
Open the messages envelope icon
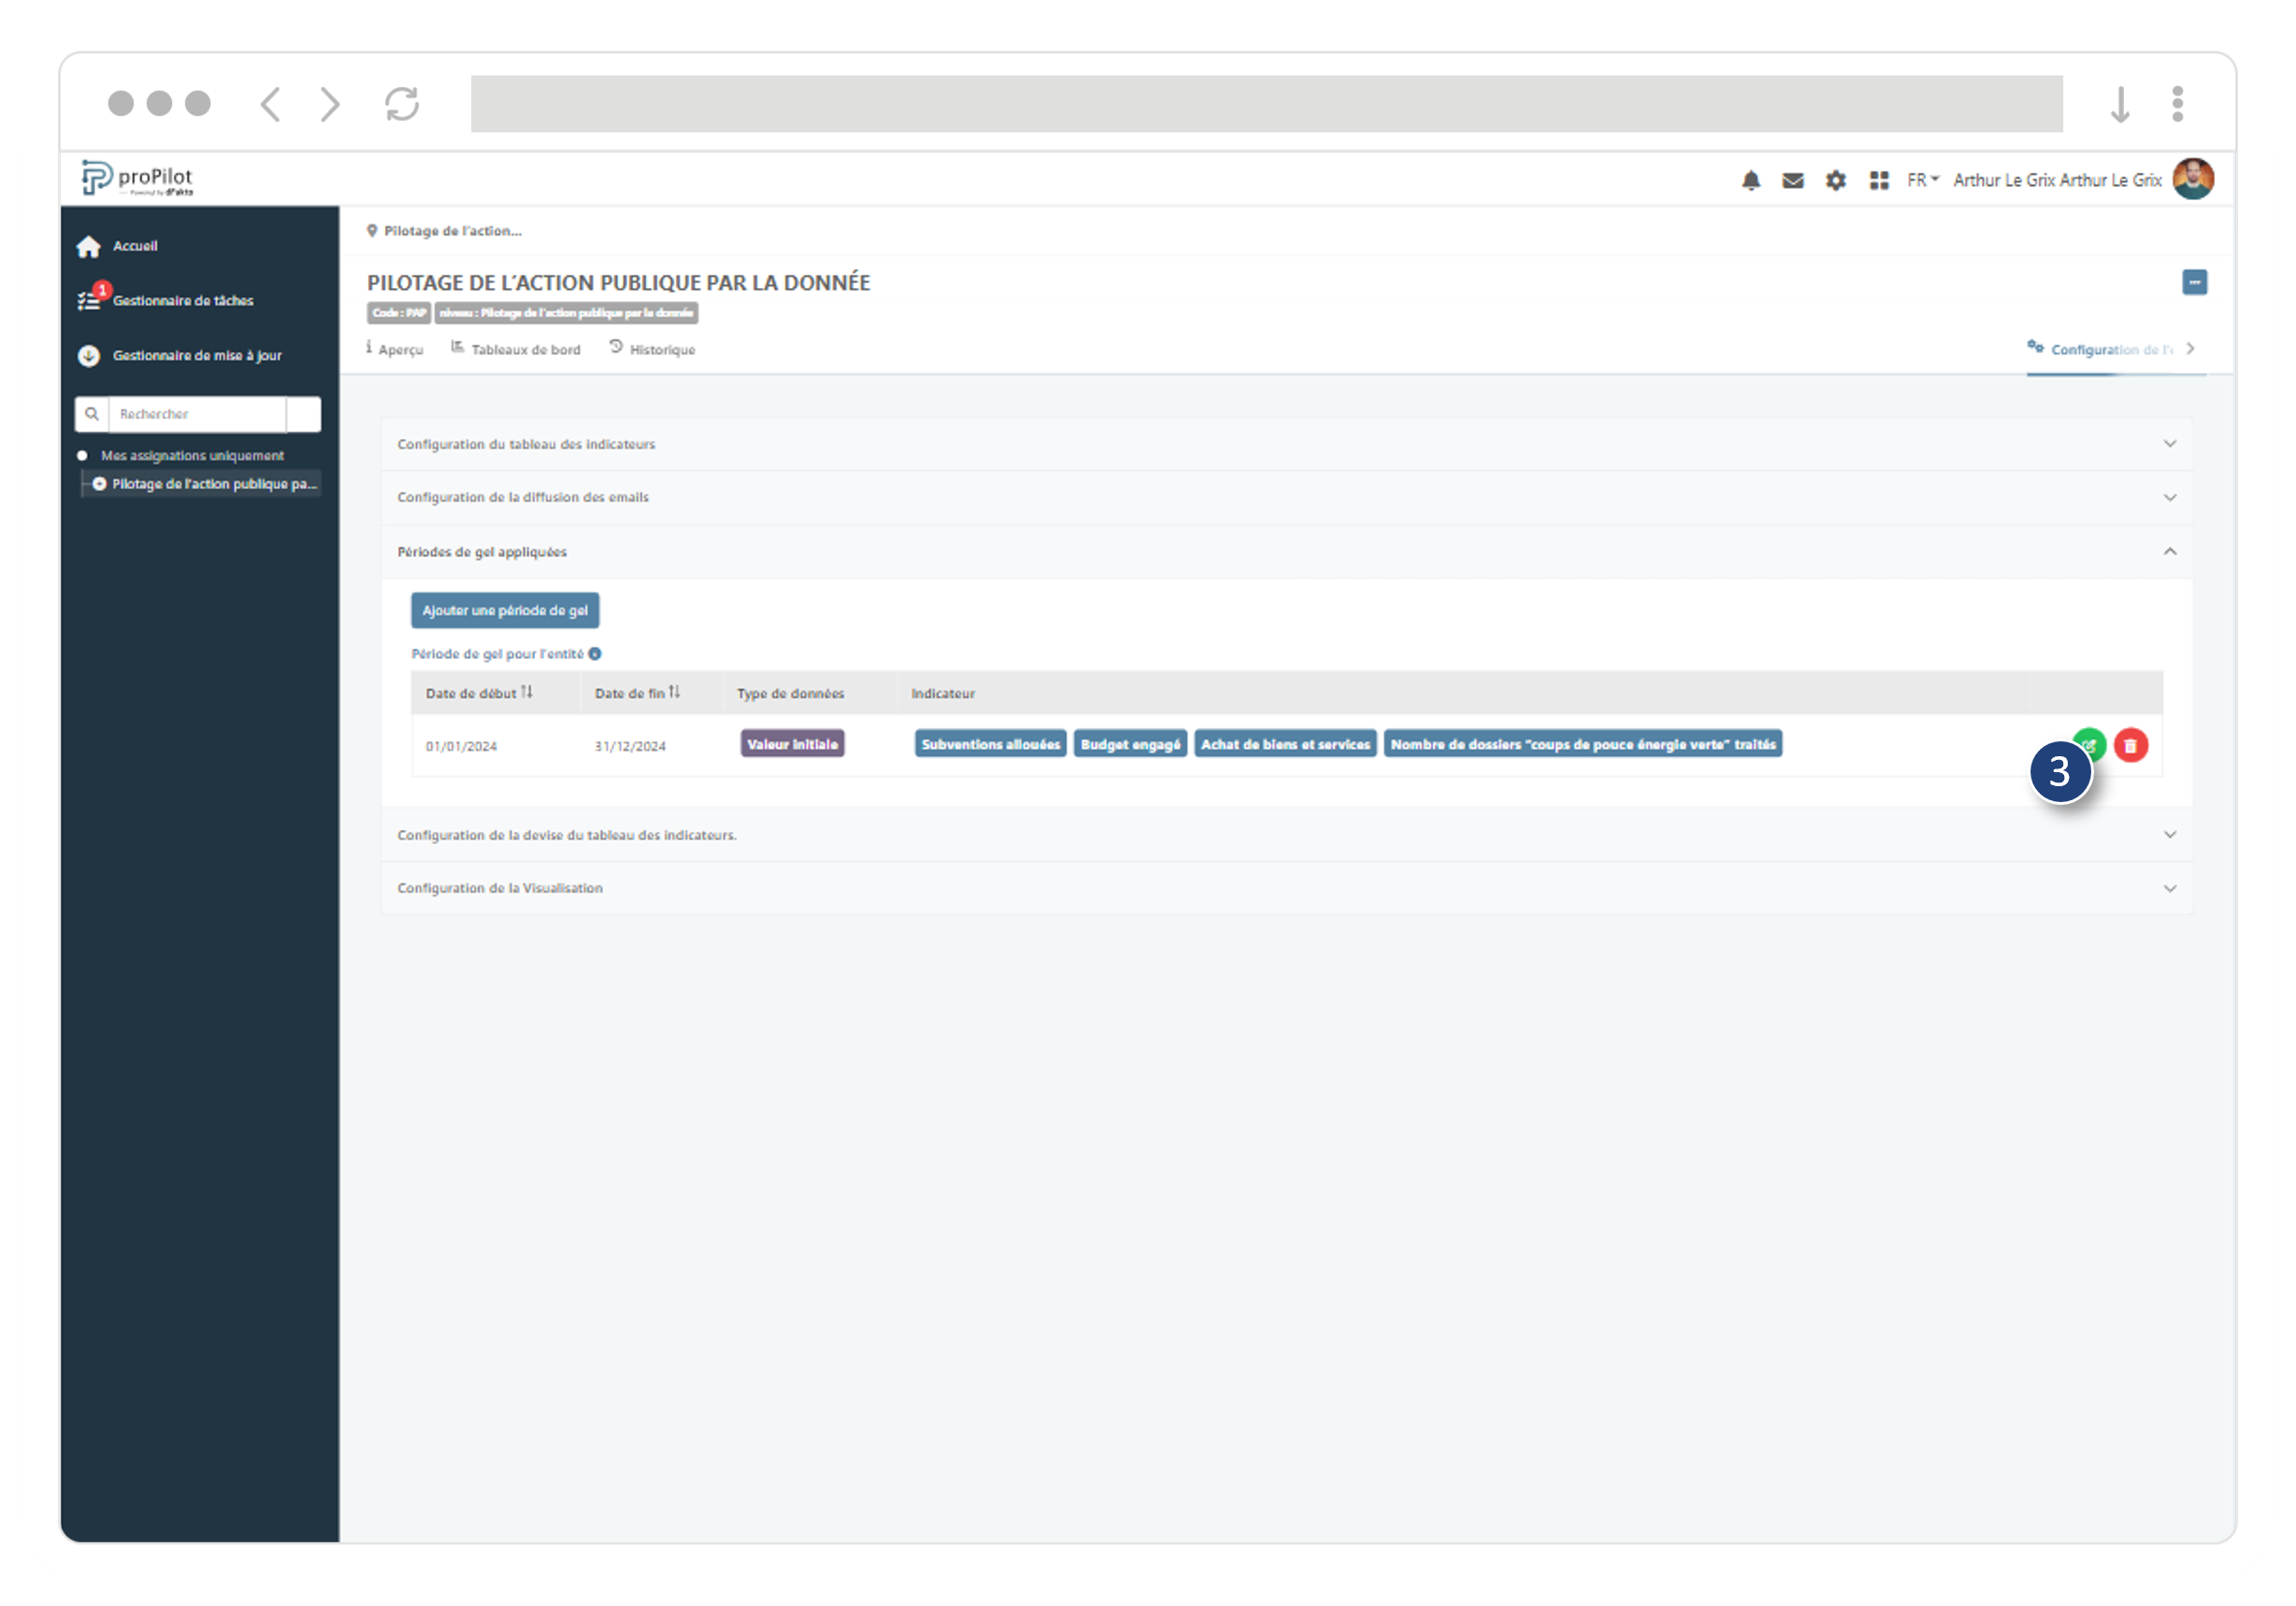point(1793,181)
